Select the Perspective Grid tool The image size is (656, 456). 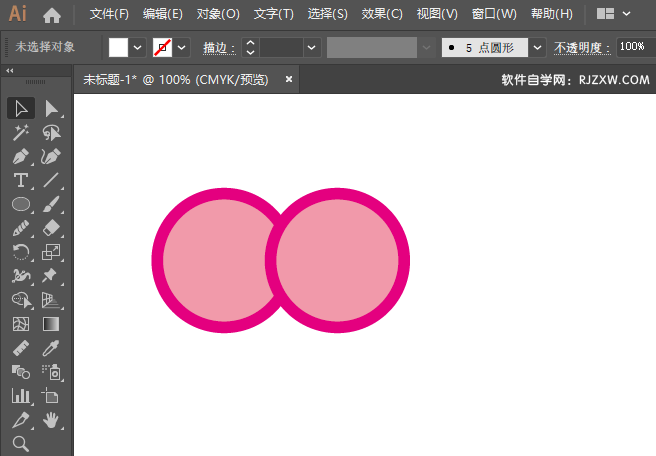(51, 300)
